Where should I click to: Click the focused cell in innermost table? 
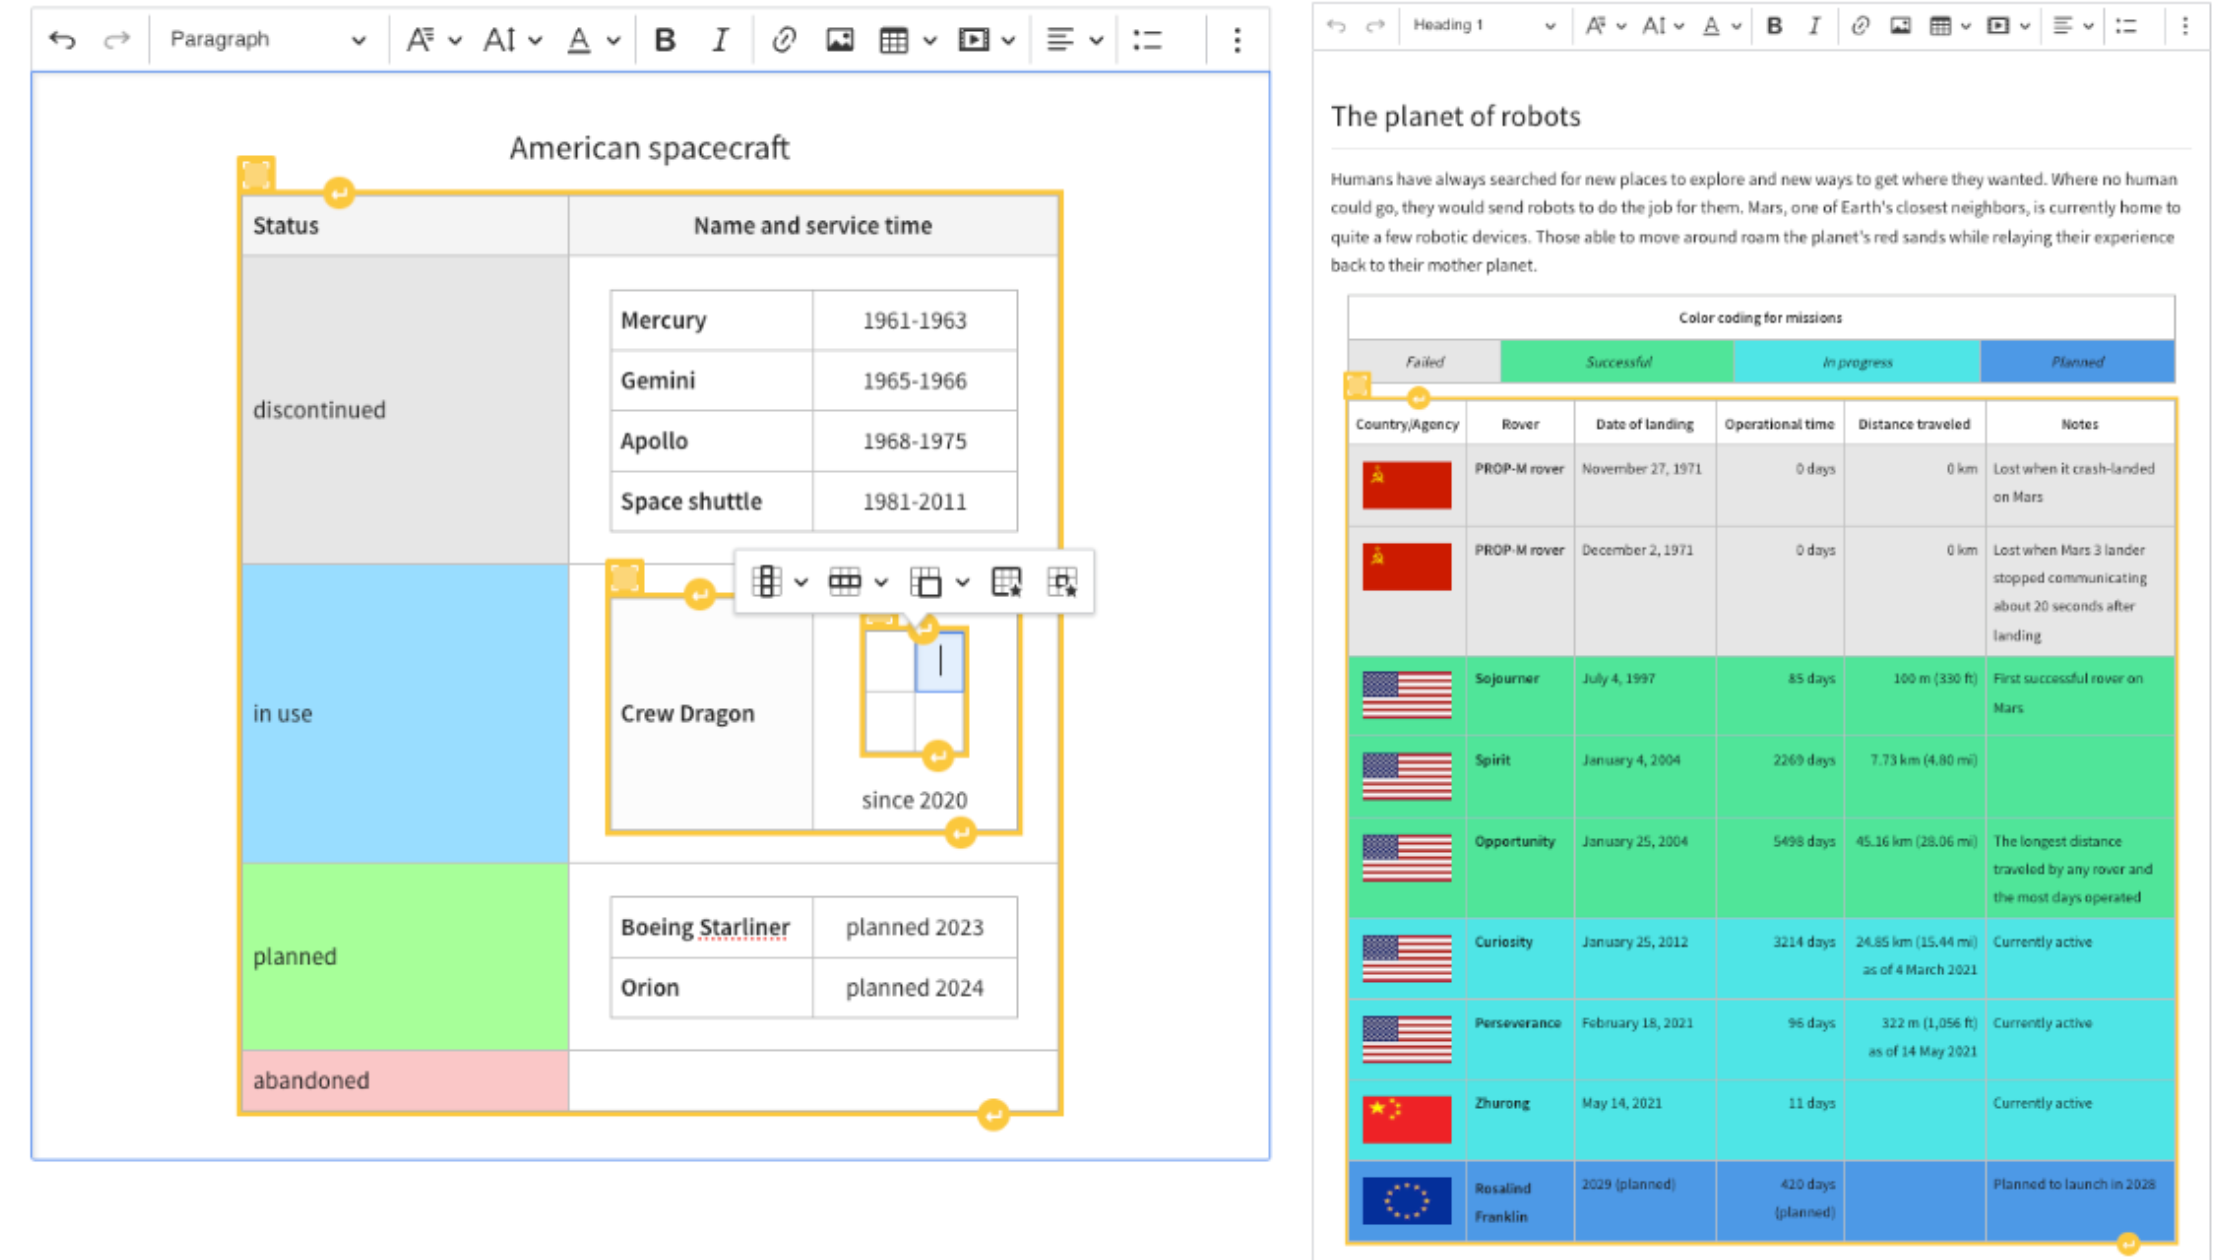[x=940, y=661]
